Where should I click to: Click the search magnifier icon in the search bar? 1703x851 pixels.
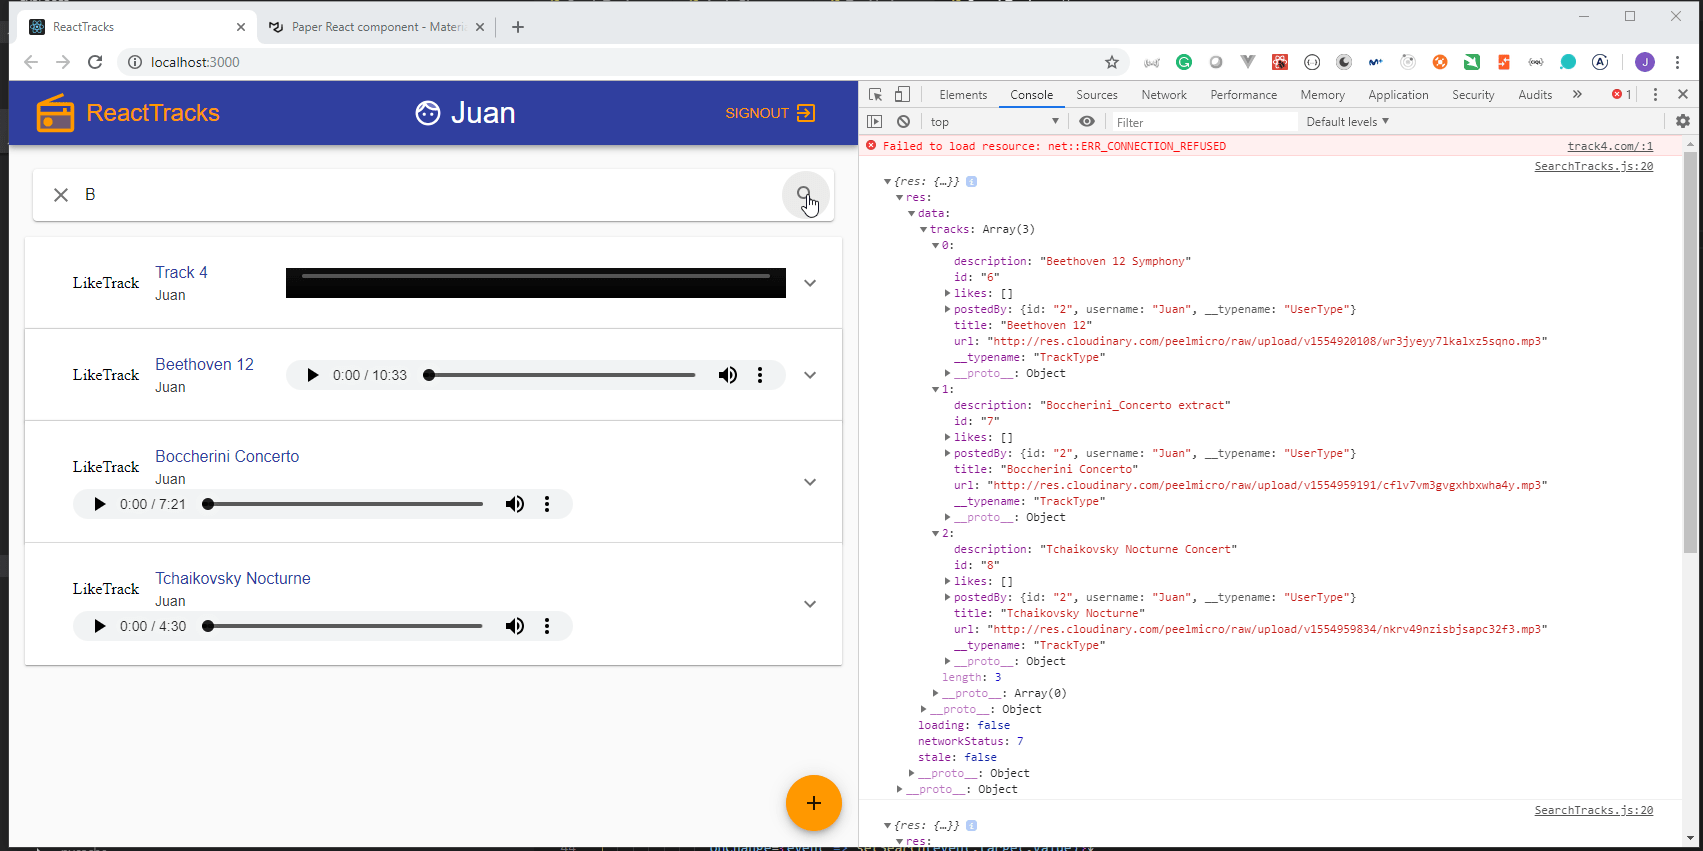point(805,194)
